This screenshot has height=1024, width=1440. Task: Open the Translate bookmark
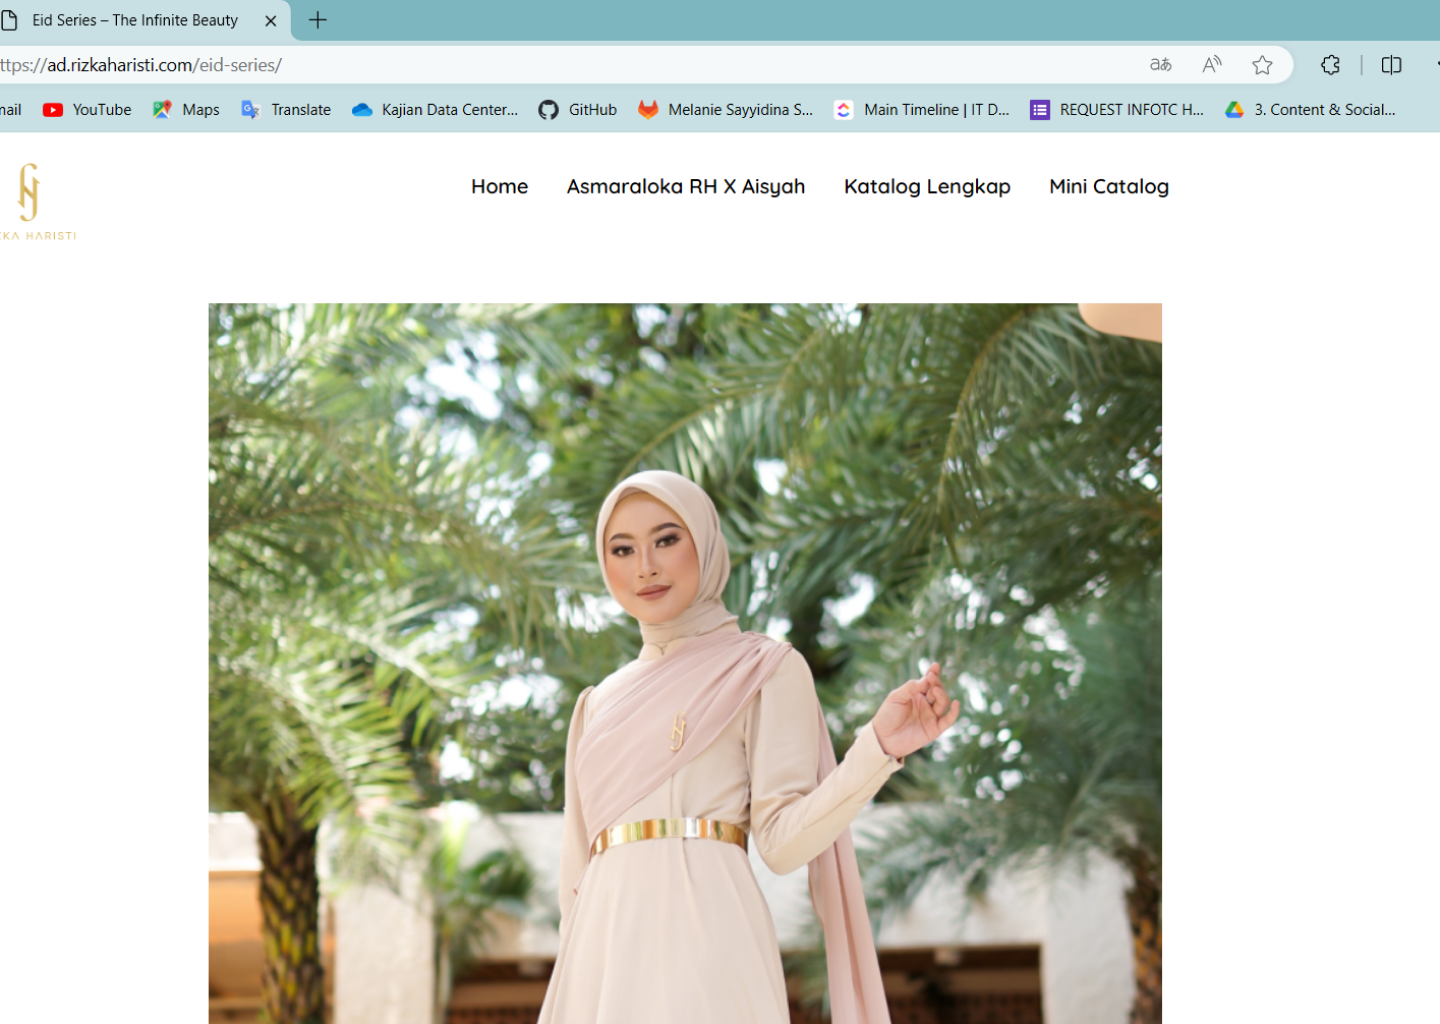click(286, 110)
